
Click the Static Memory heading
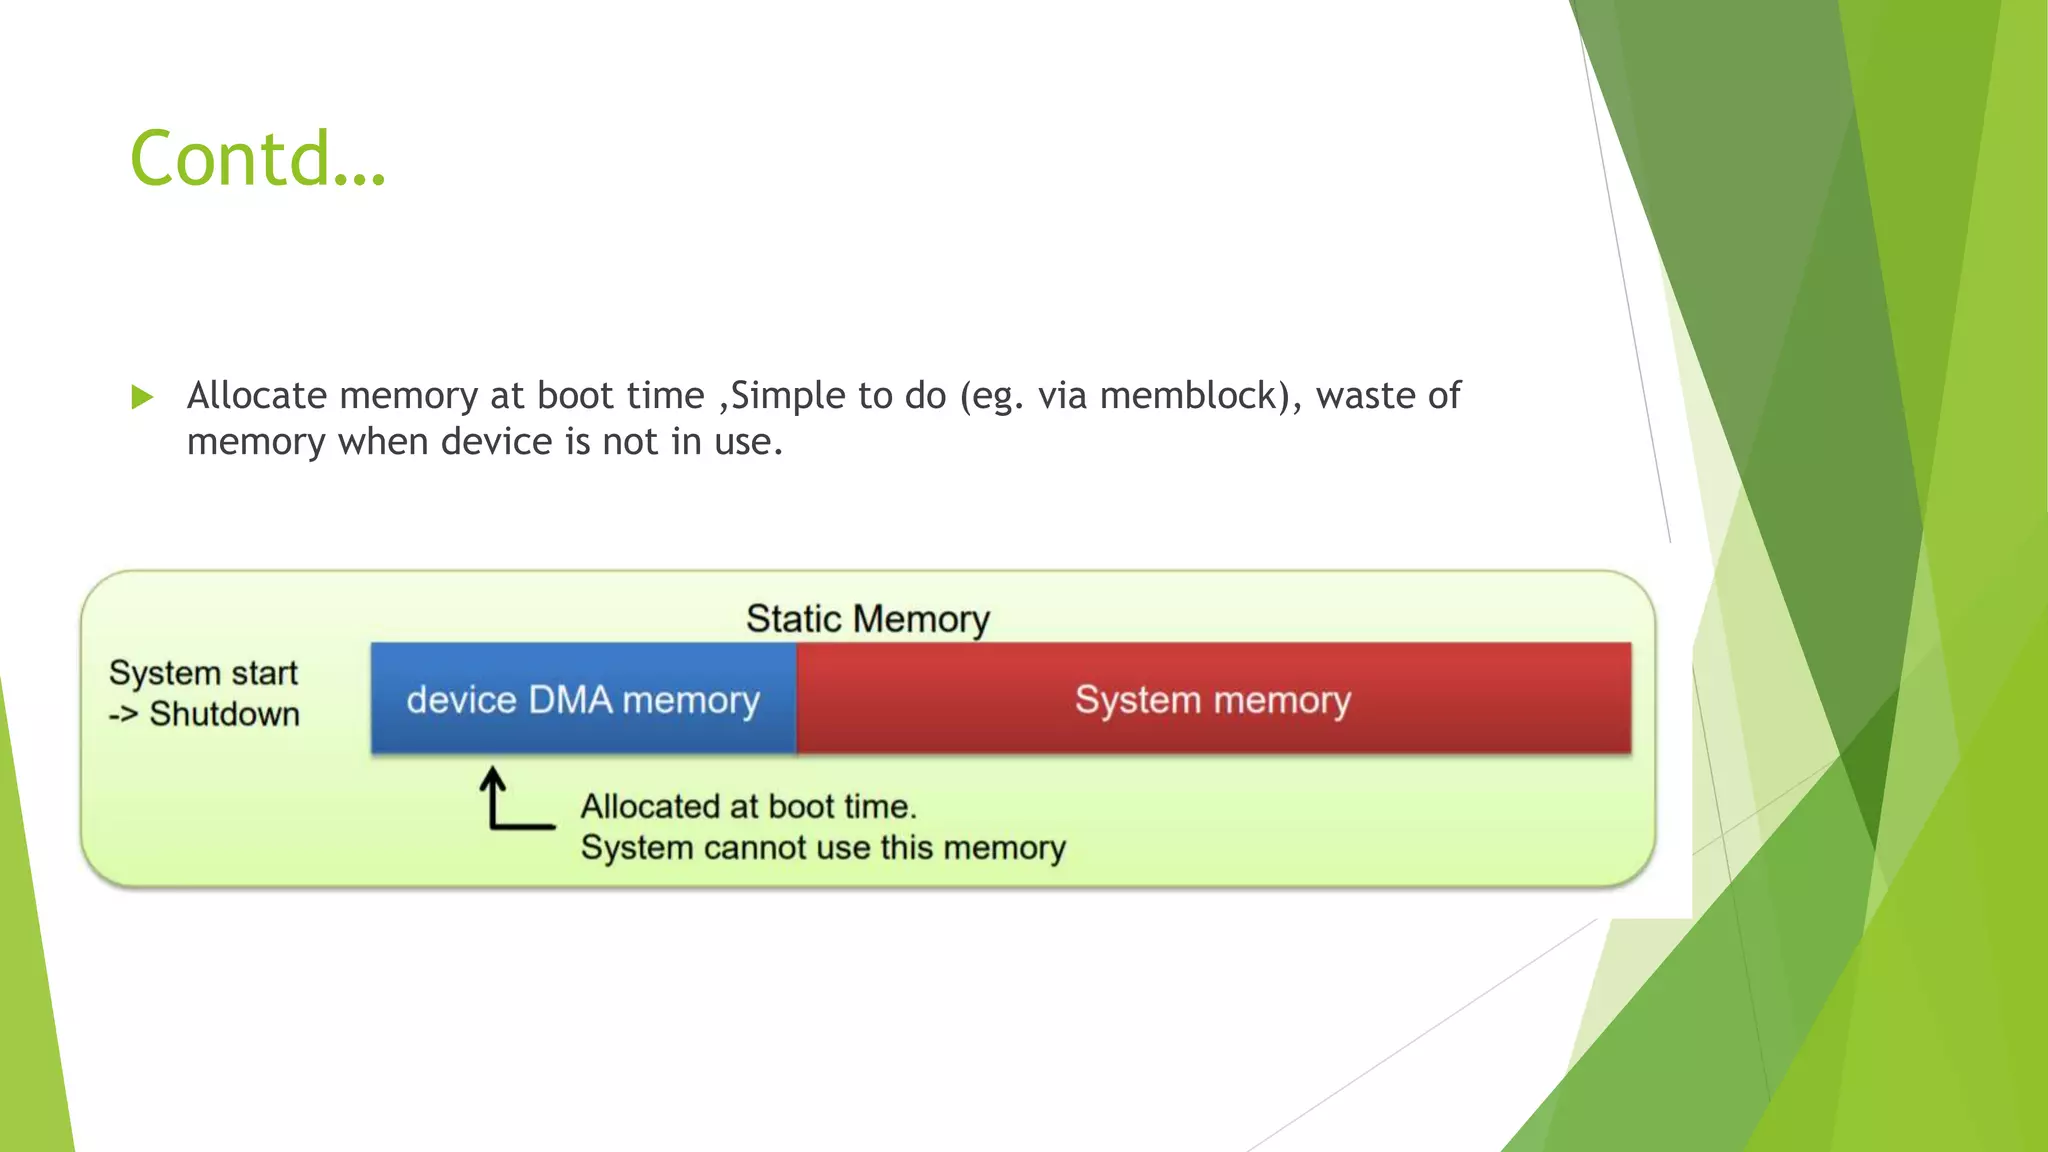point(868,619)
